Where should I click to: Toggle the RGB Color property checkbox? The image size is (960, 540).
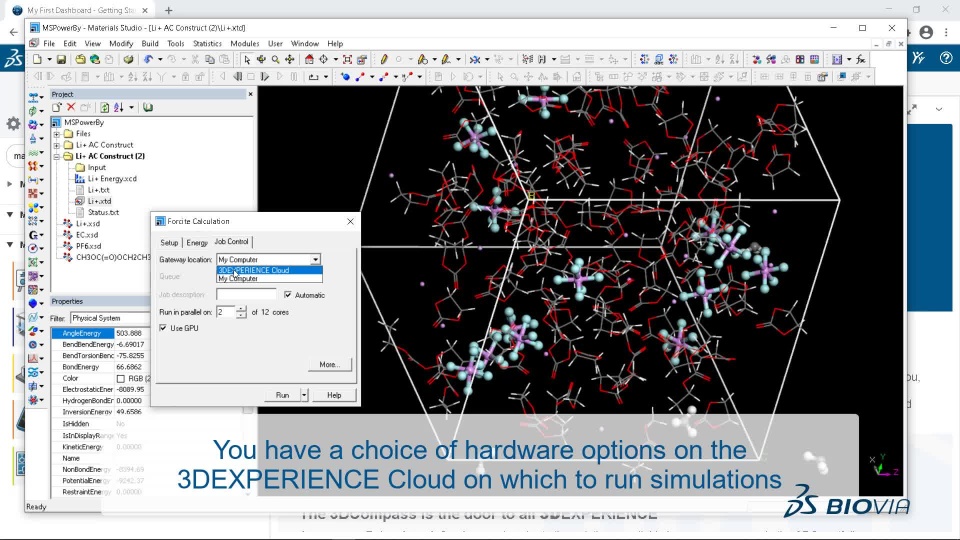tap(121, 378)
